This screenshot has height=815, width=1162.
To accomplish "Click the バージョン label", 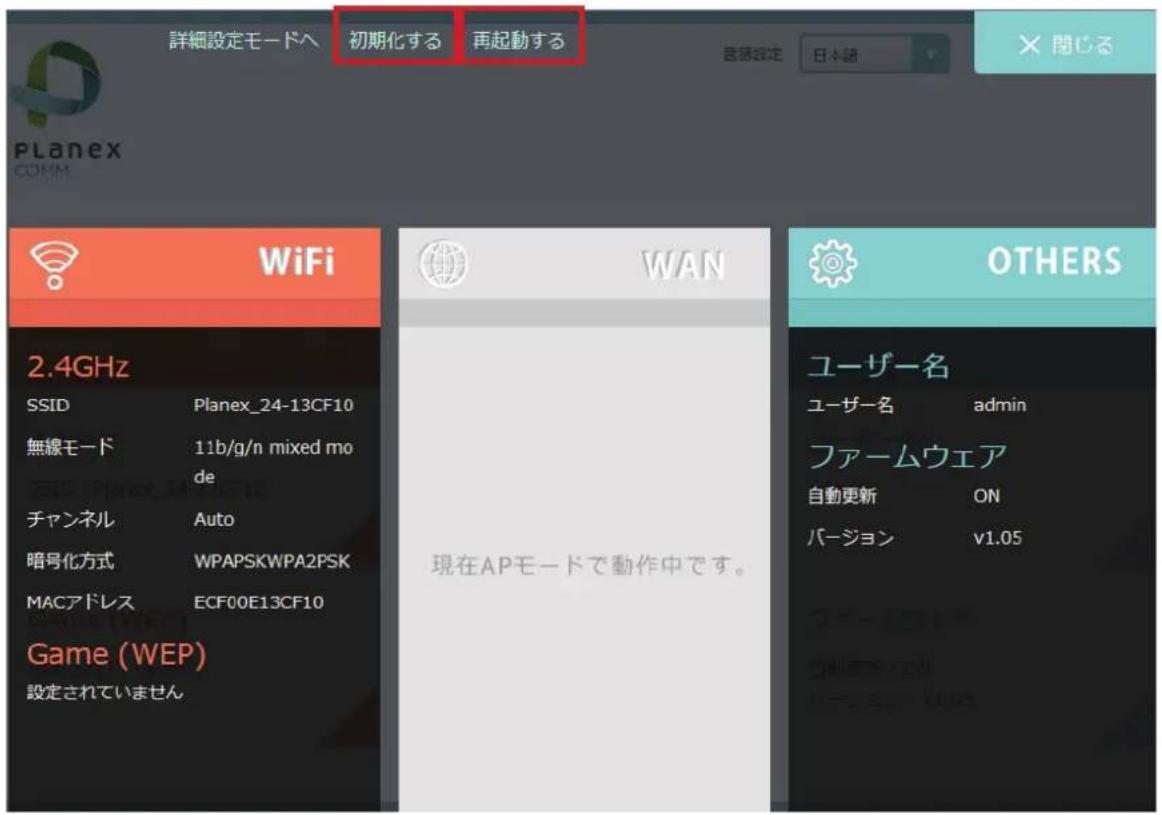I will tap(850, 537).
